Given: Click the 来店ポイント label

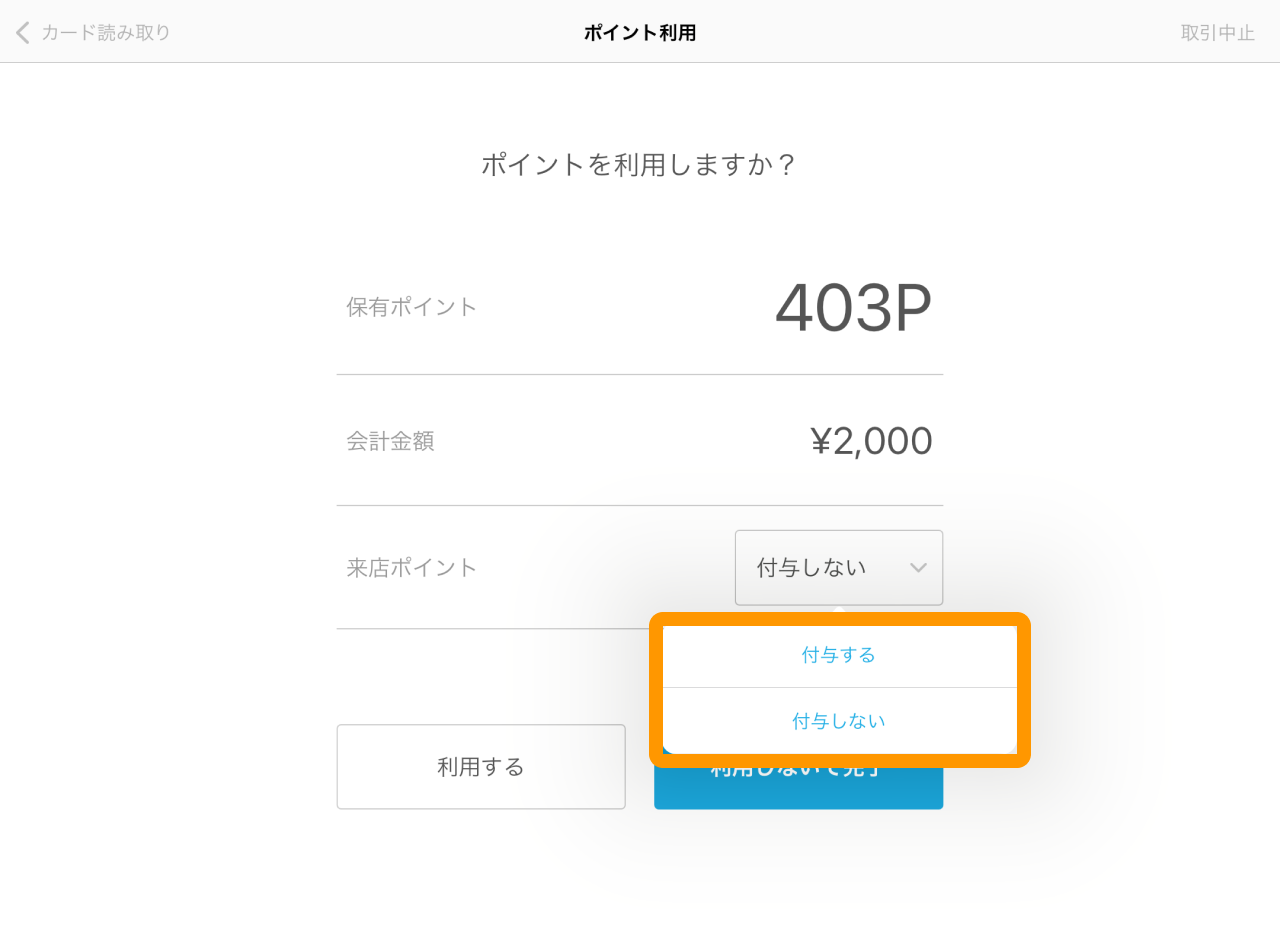Looking at the screenshot, I should 412,568.
